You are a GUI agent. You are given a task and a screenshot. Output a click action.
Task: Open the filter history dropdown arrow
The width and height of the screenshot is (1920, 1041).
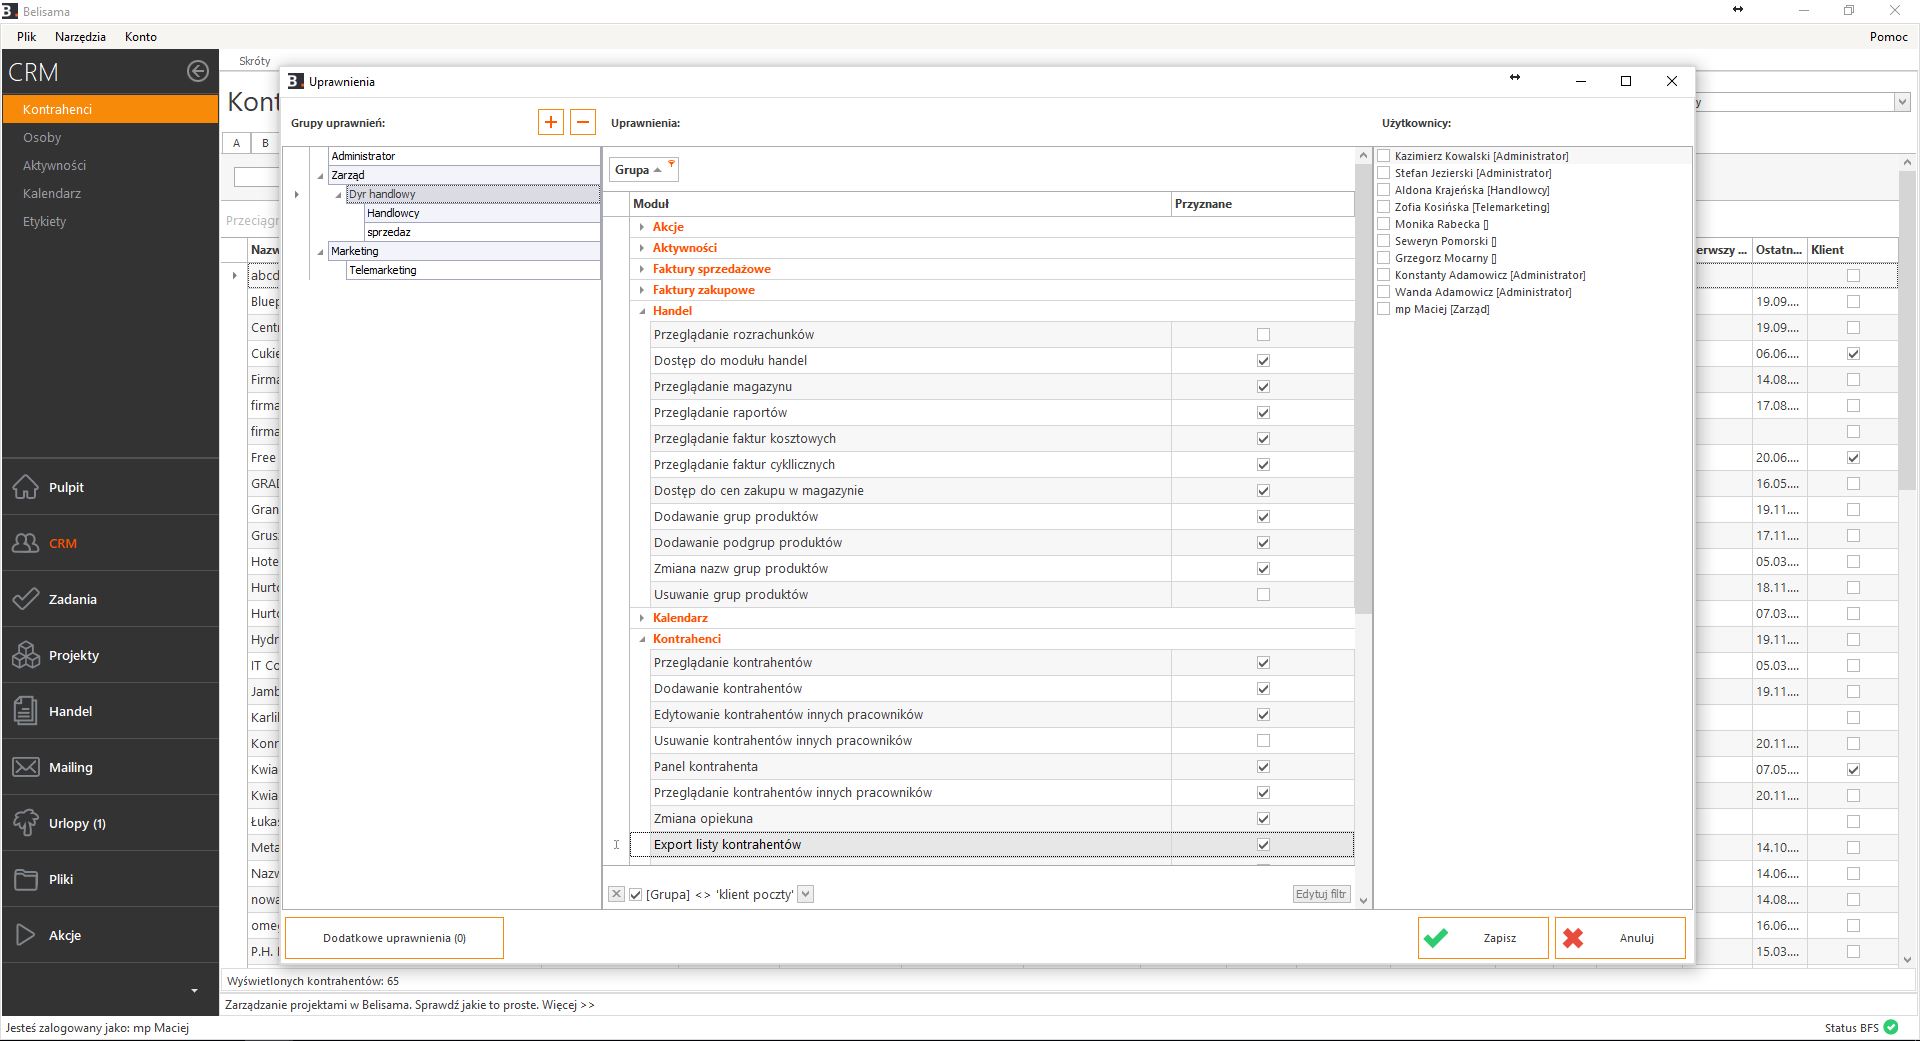tap(806, 894)
